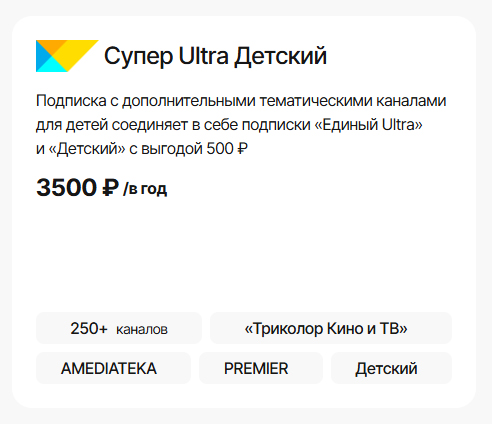Click the ruble symbol after 500
This screenshot has width=492, height=424.
pos(242,149)
